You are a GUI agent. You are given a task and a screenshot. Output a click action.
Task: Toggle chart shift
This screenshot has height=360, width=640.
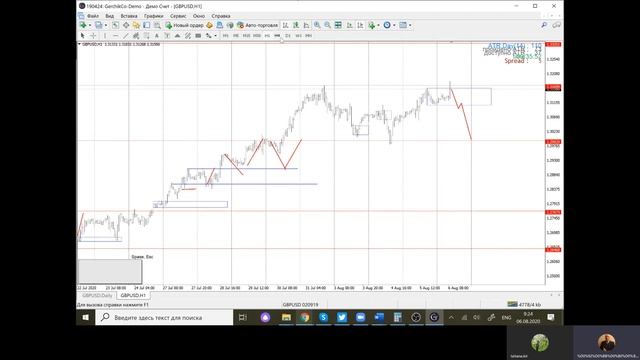pyautogui.click(x=360, y=25)
